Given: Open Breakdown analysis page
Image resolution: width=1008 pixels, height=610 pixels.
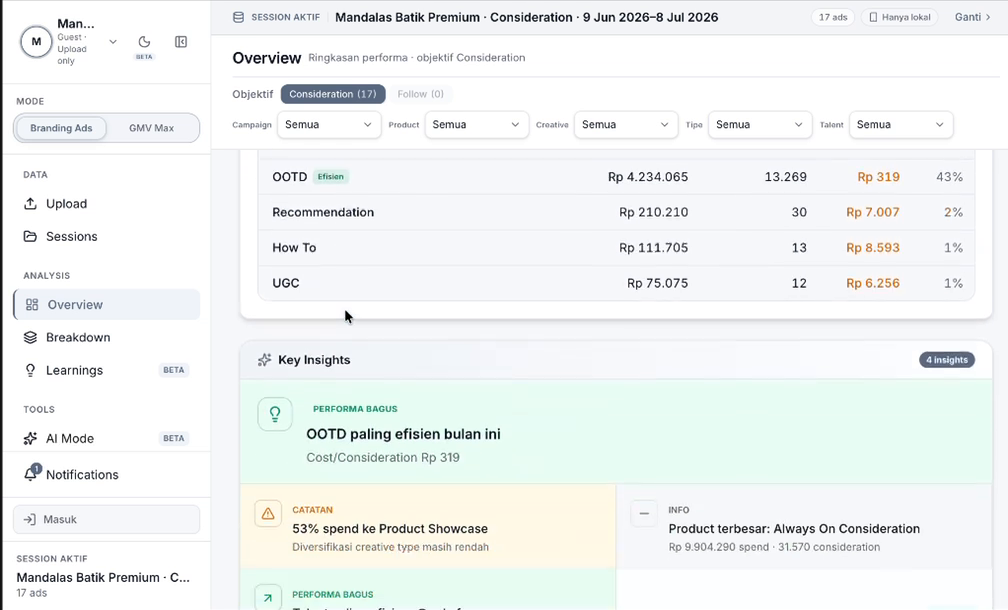Looking at the screenshot, I should [x=107, y=337].
